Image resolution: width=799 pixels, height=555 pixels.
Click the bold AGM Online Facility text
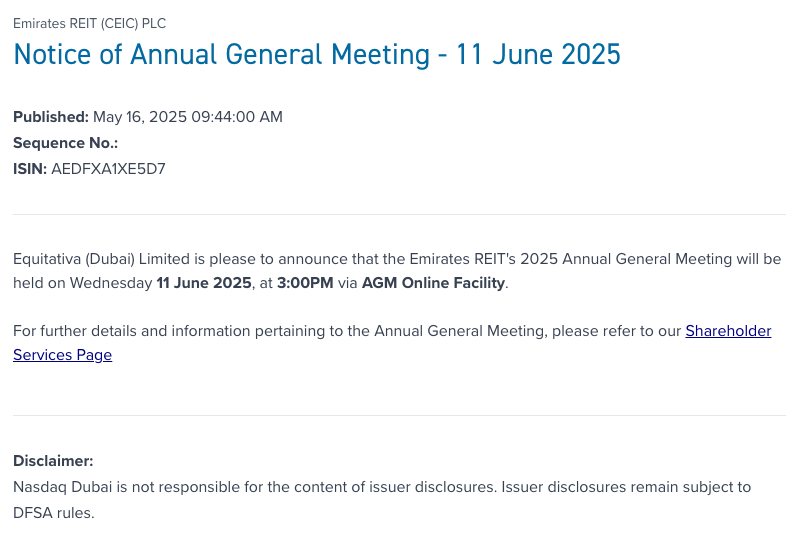[433, 283]
